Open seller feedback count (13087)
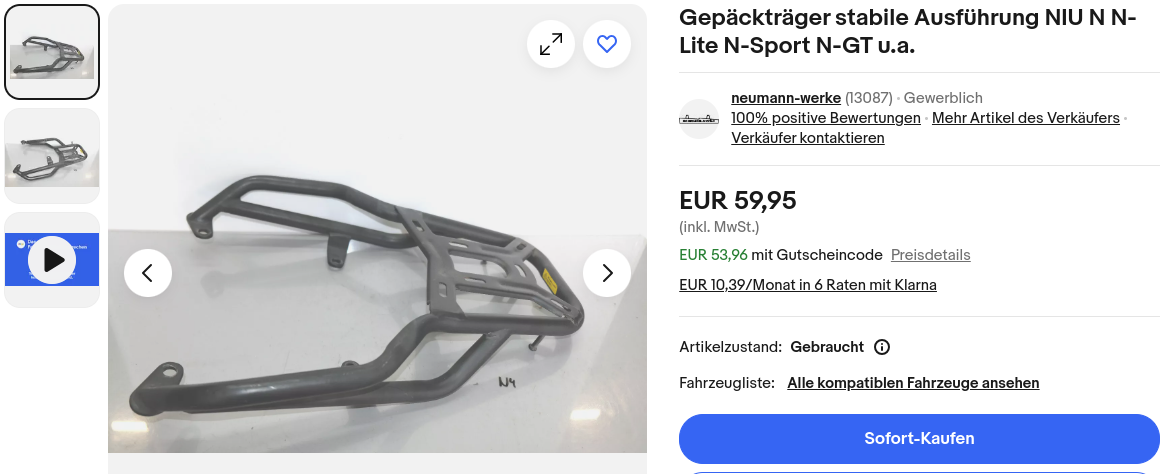Image resolution: width=1169 pixels, height=474 pixels. [x=869, y=98]
